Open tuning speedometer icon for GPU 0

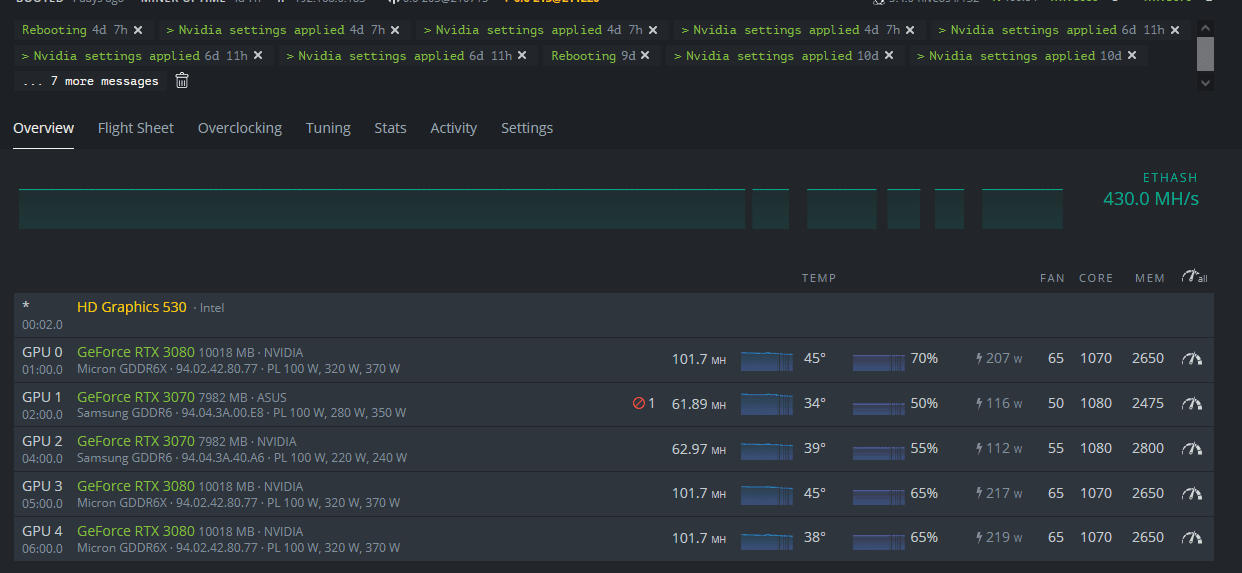1191,358
